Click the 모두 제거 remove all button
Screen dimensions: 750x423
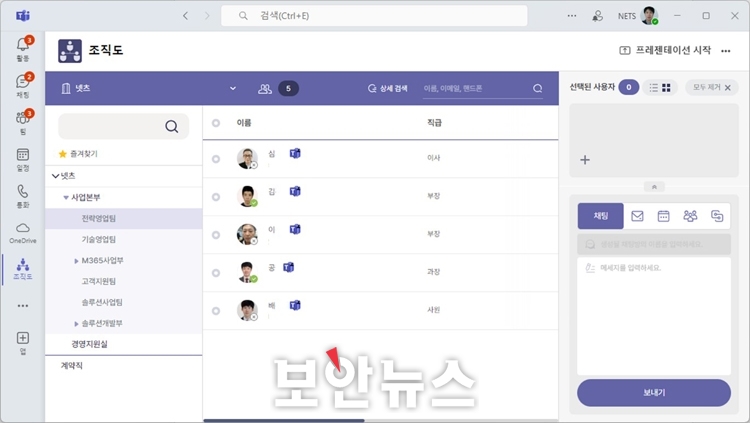713,88
